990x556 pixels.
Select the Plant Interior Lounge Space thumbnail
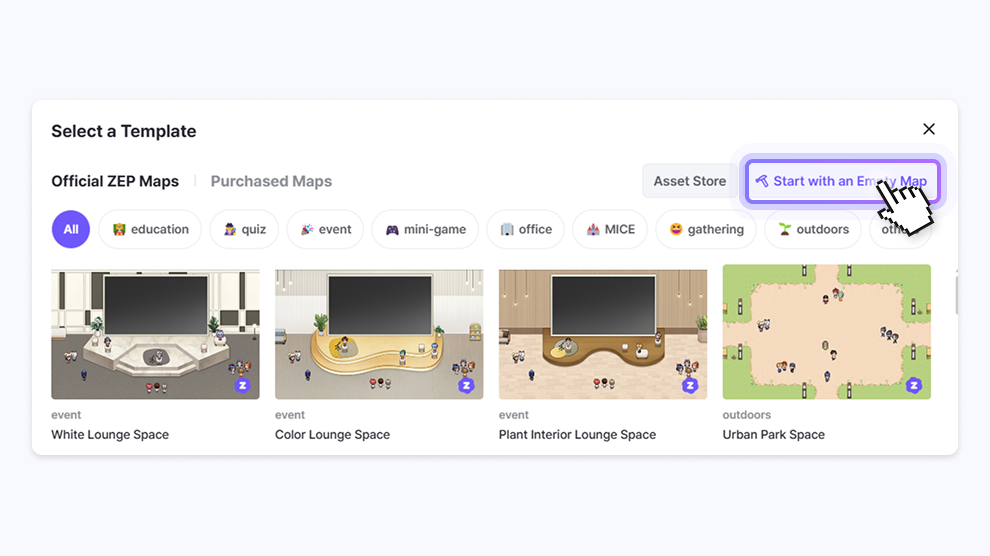[603, 334]
